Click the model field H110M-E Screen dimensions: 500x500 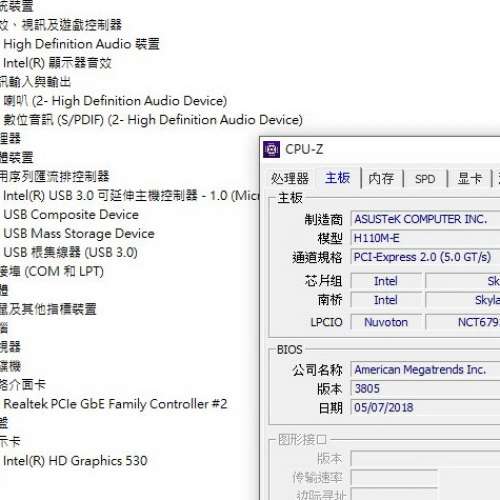pyautogui.click(x=425, y=238)
